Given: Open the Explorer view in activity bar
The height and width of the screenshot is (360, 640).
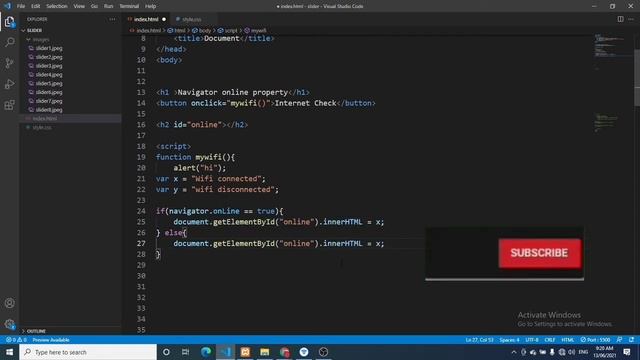Looking at the screenshot, I should tap(9, 22).
